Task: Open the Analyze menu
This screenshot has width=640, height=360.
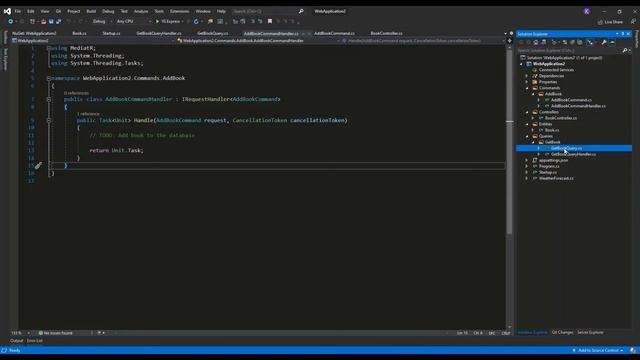Action: pyautogui.click(x=141, y=11)
